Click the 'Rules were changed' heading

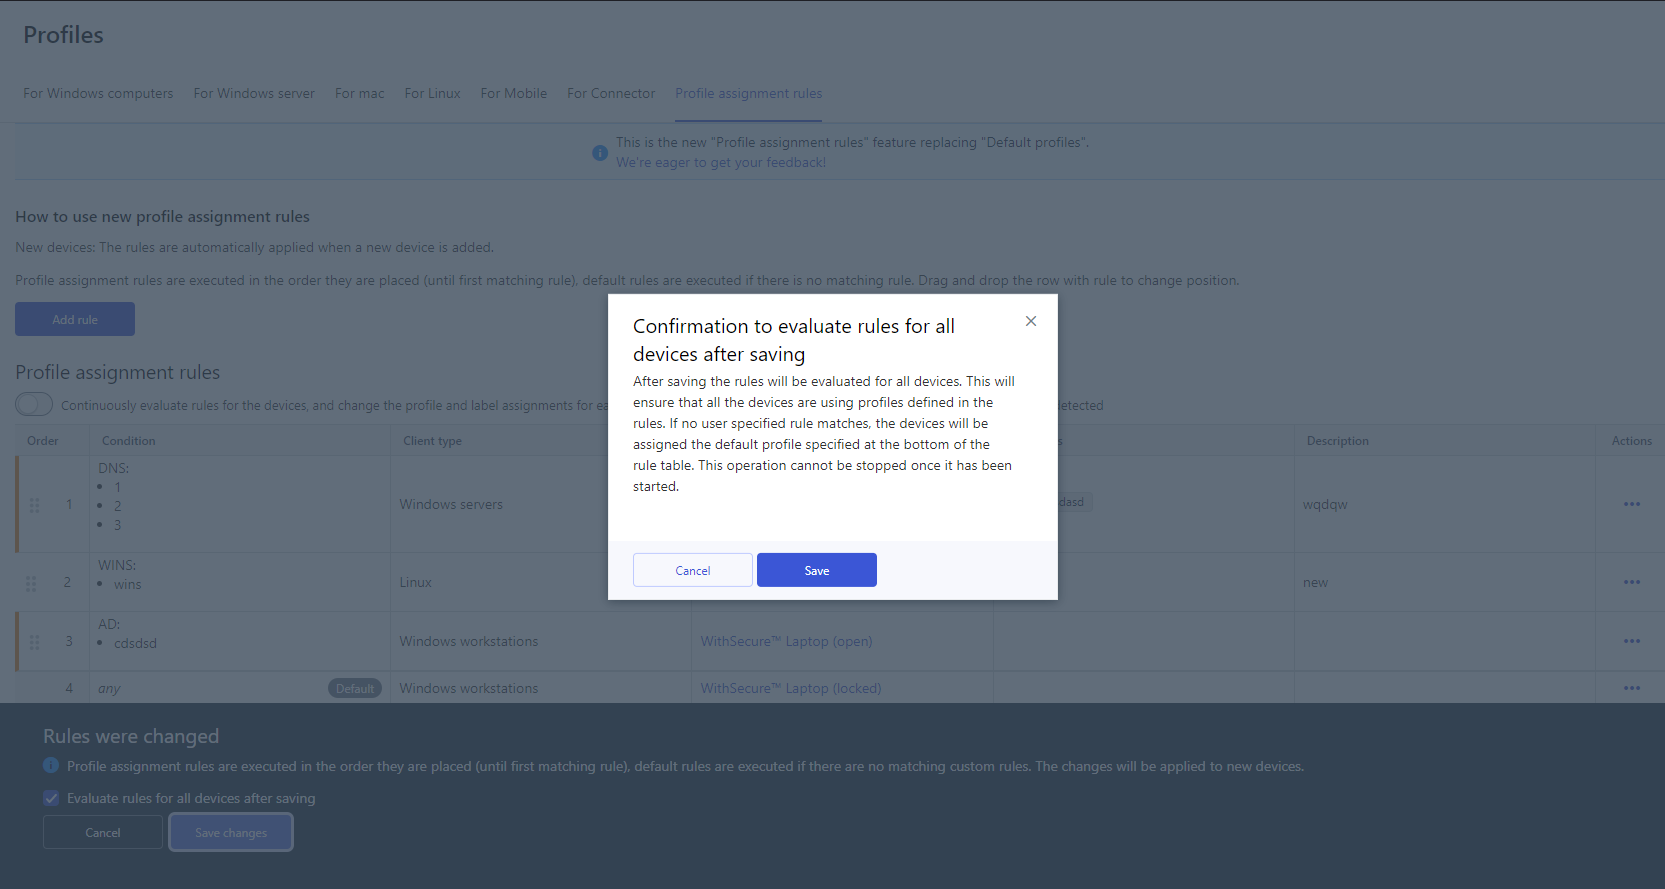point(131,736)
